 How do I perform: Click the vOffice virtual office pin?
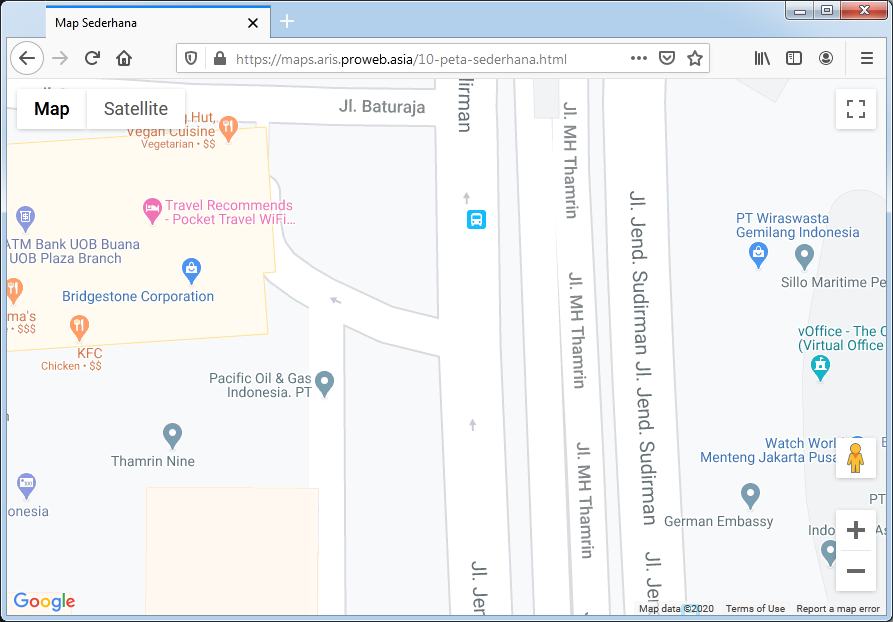point(820,368)
